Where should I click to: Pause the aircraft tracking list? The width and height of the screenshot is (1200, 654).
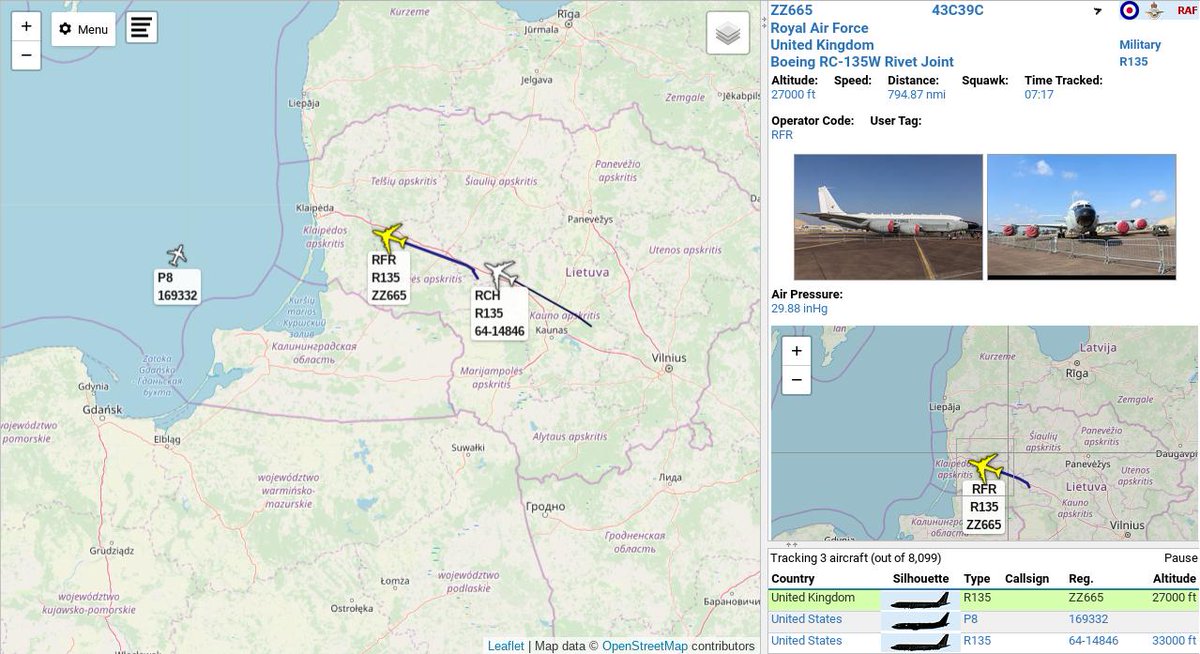(1180, 558)
